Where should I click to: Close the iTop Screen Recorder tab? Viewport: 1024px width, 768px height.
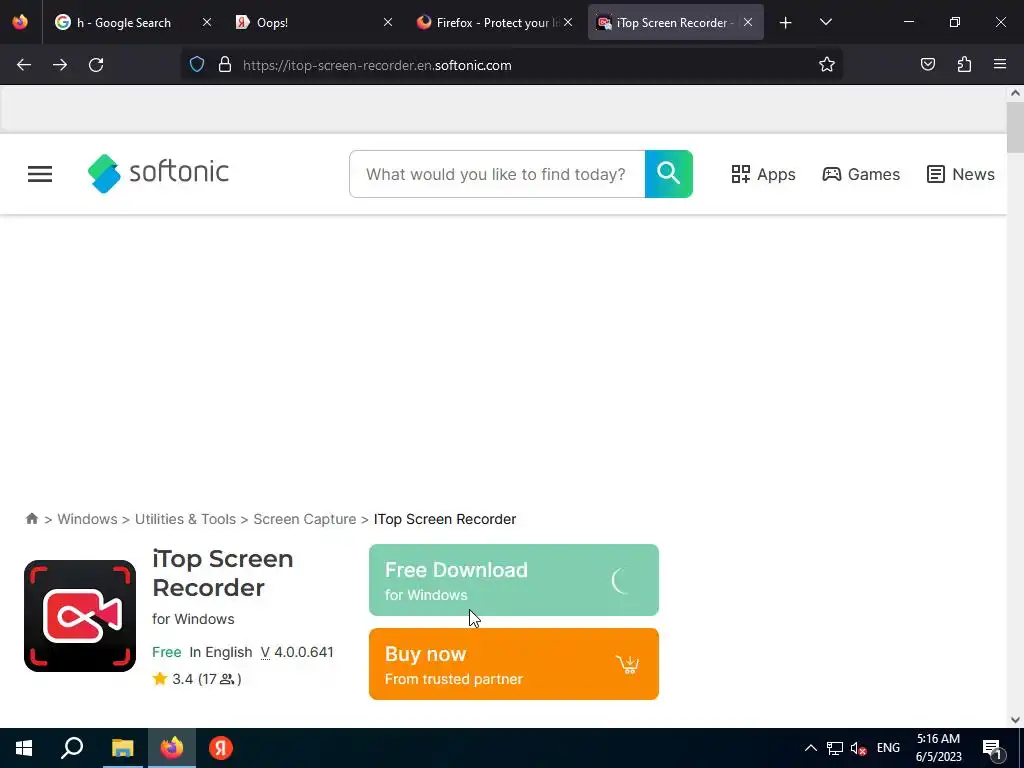point(748,22)
